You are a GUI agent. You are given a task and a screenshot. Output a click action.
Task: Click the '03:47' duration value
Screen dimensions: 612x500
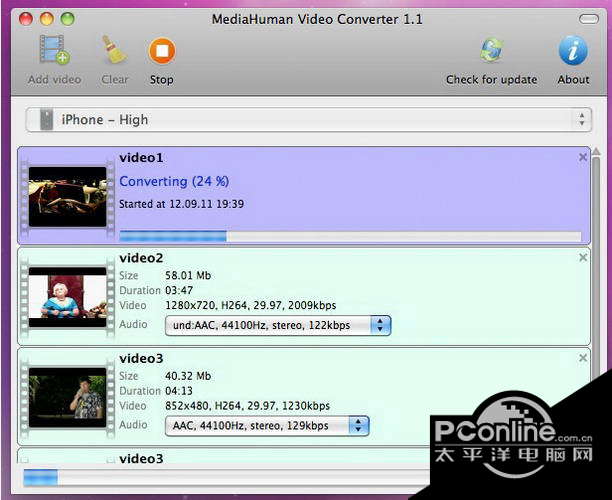tap(179, 290)
